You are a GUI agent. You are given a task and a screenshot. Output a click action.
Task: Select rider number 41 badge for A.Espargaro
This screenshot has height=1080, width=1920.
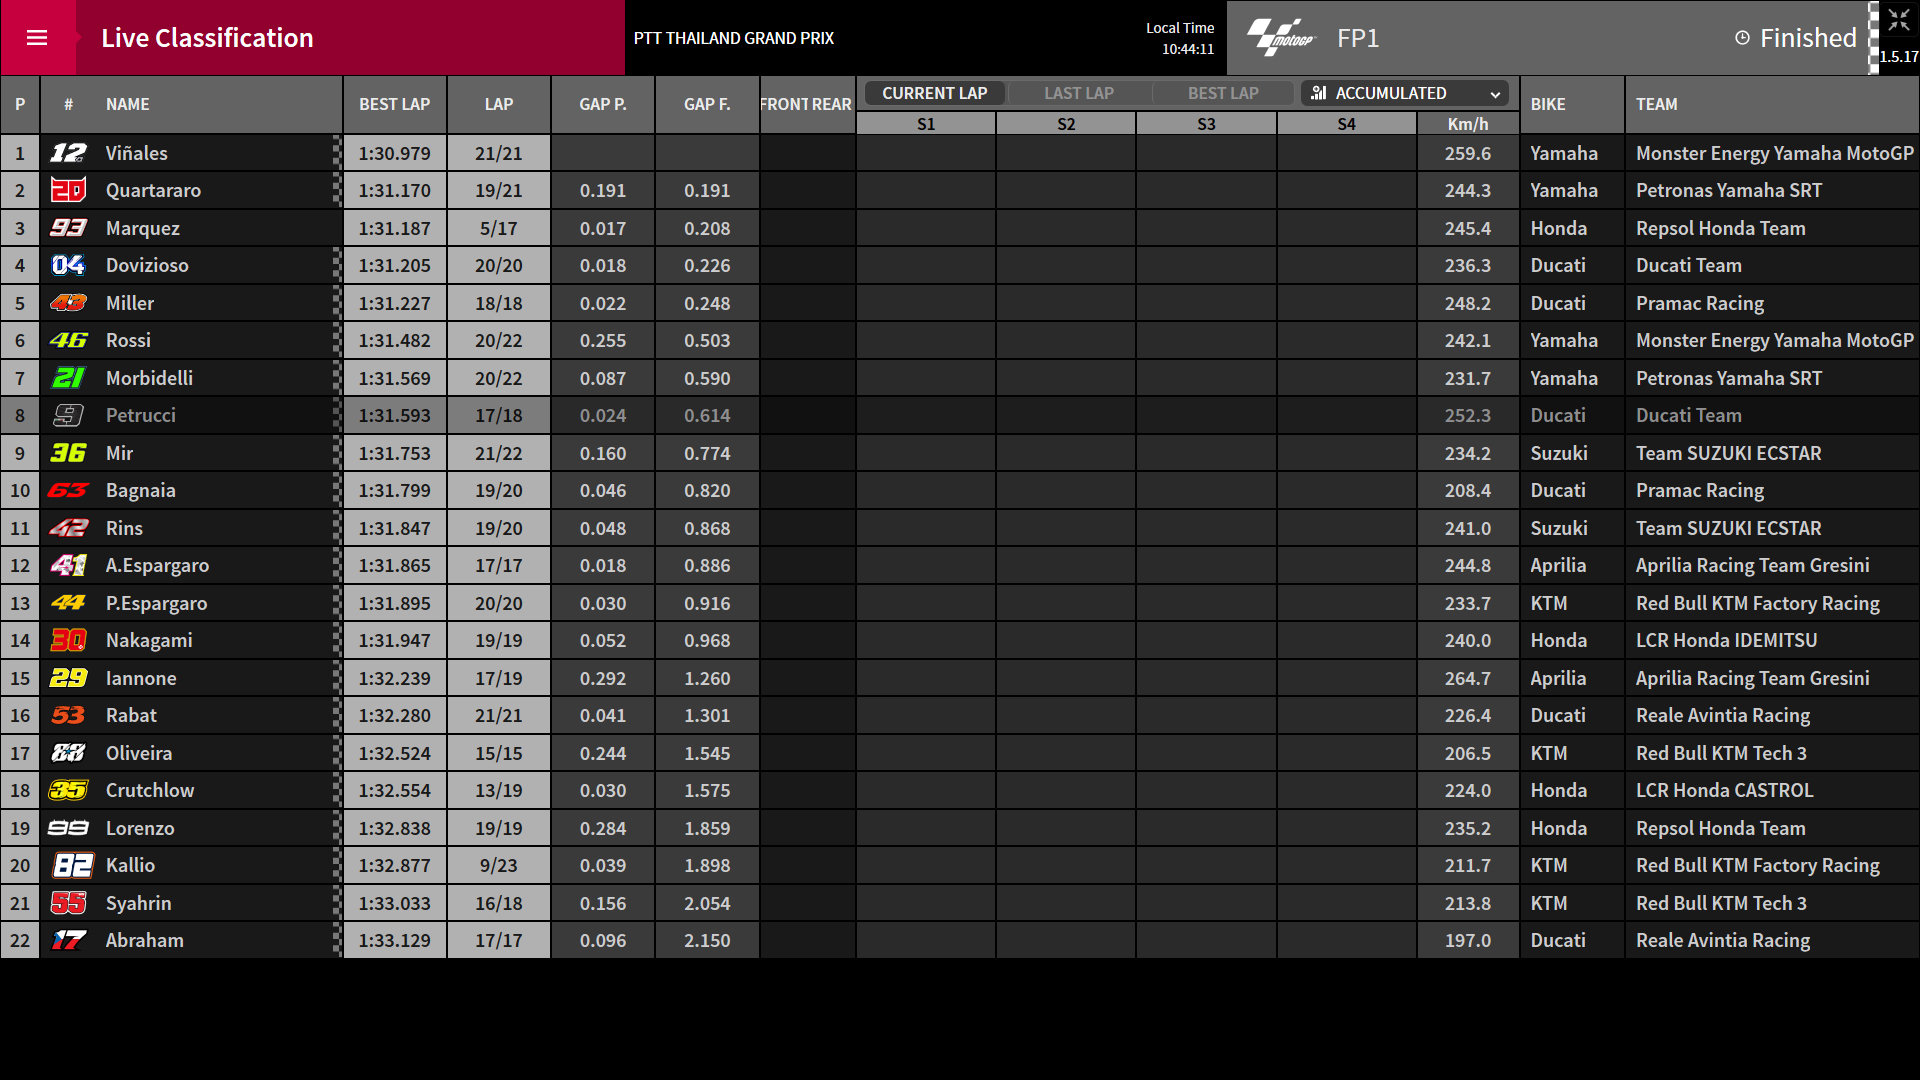pyautogui.click(x=69, y=565)
